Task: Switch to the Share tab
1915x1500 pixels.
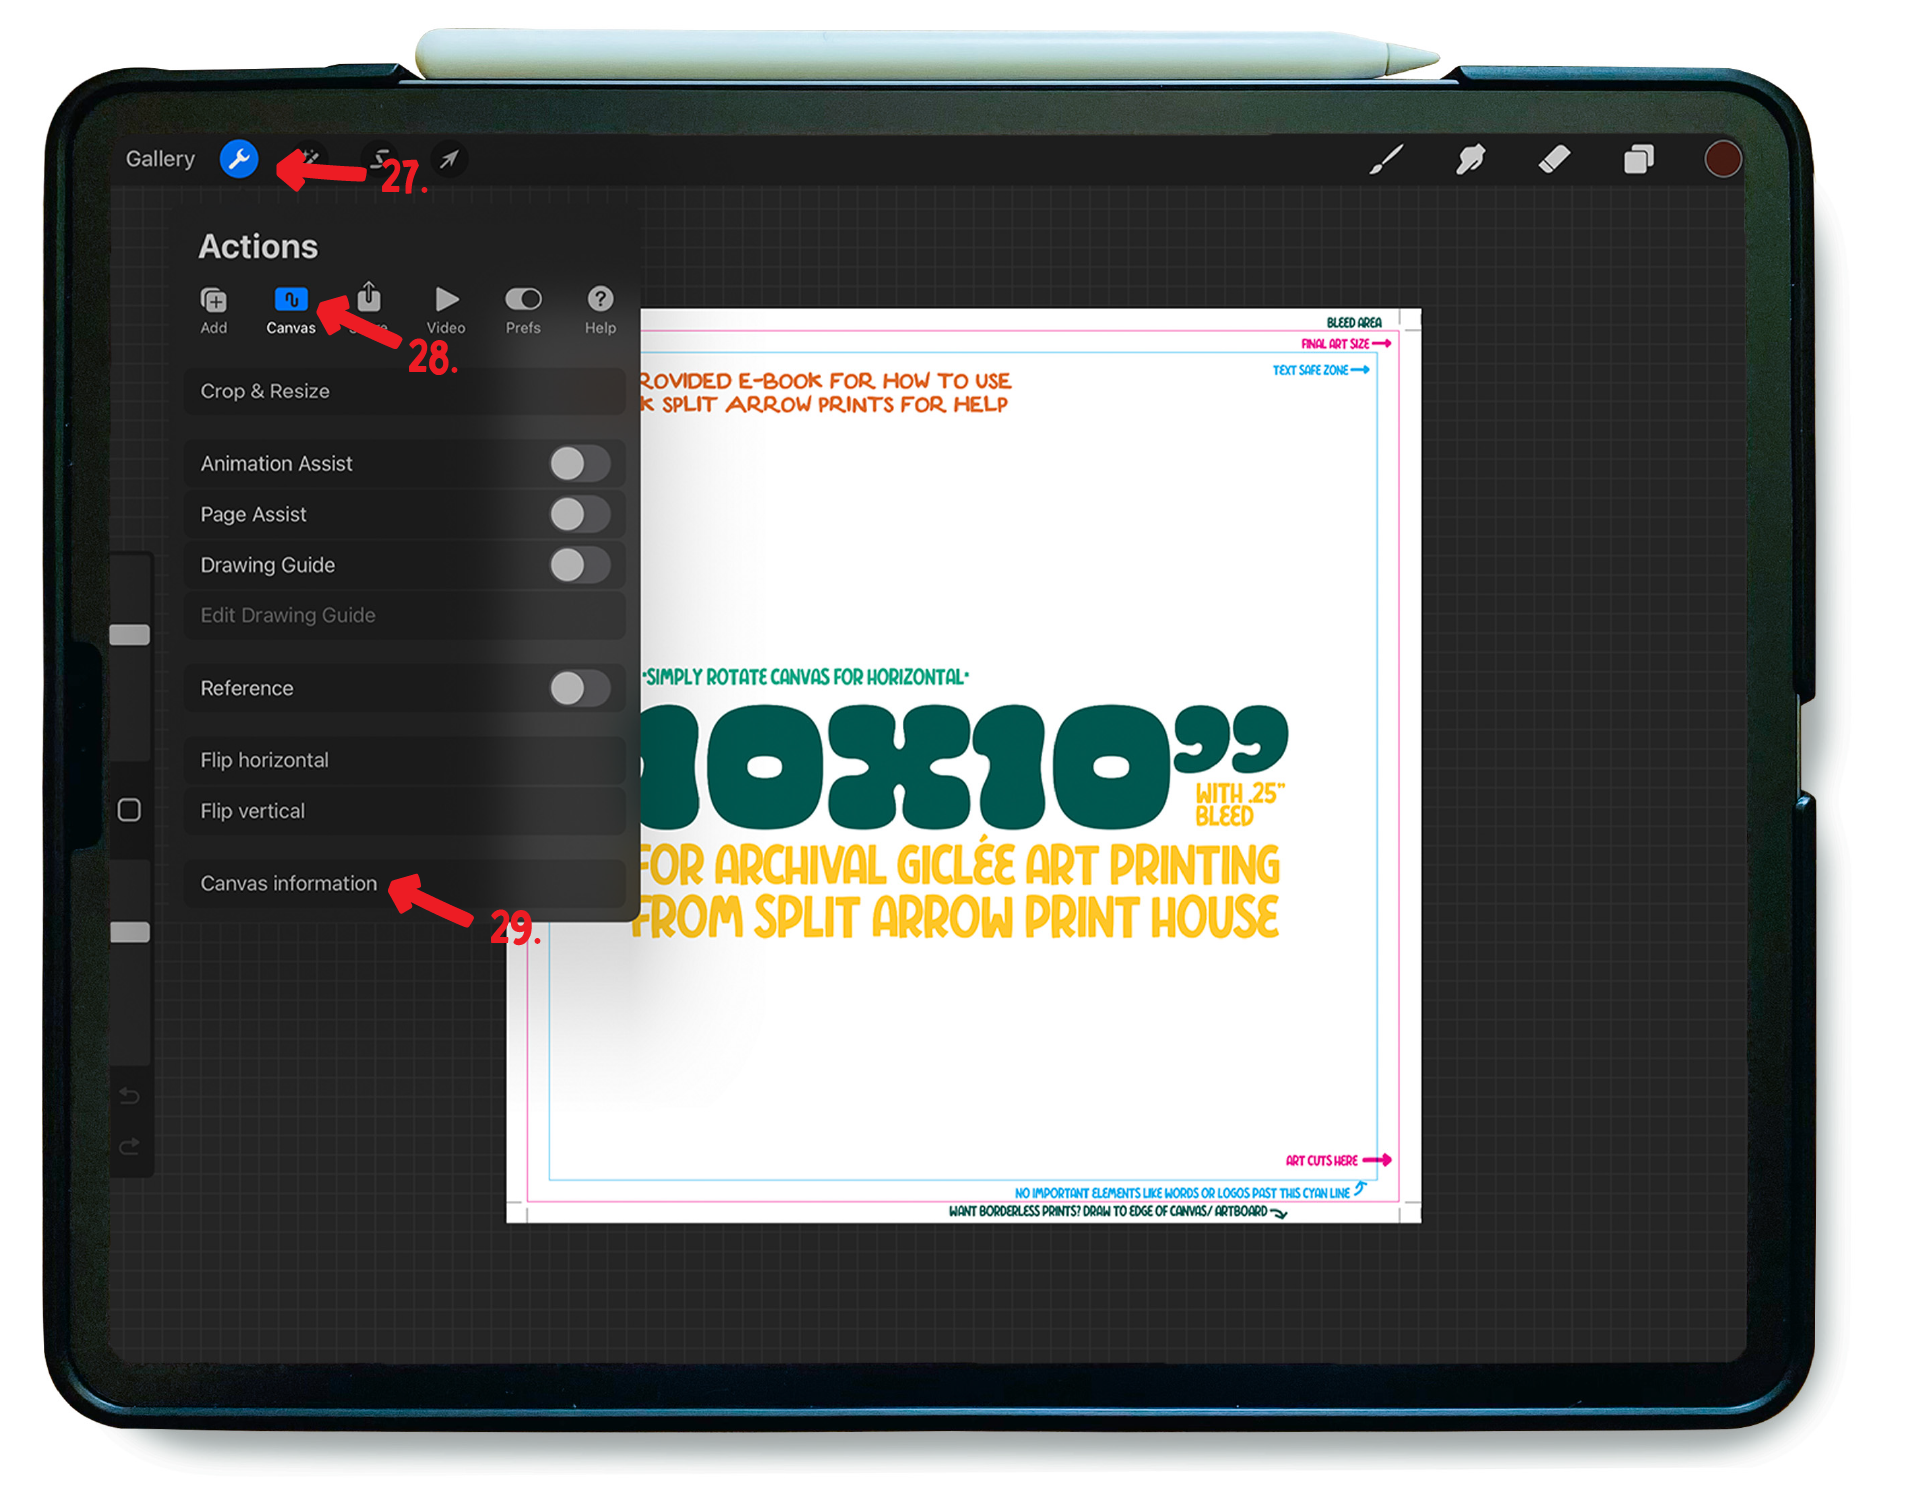Action: (369, 308)
